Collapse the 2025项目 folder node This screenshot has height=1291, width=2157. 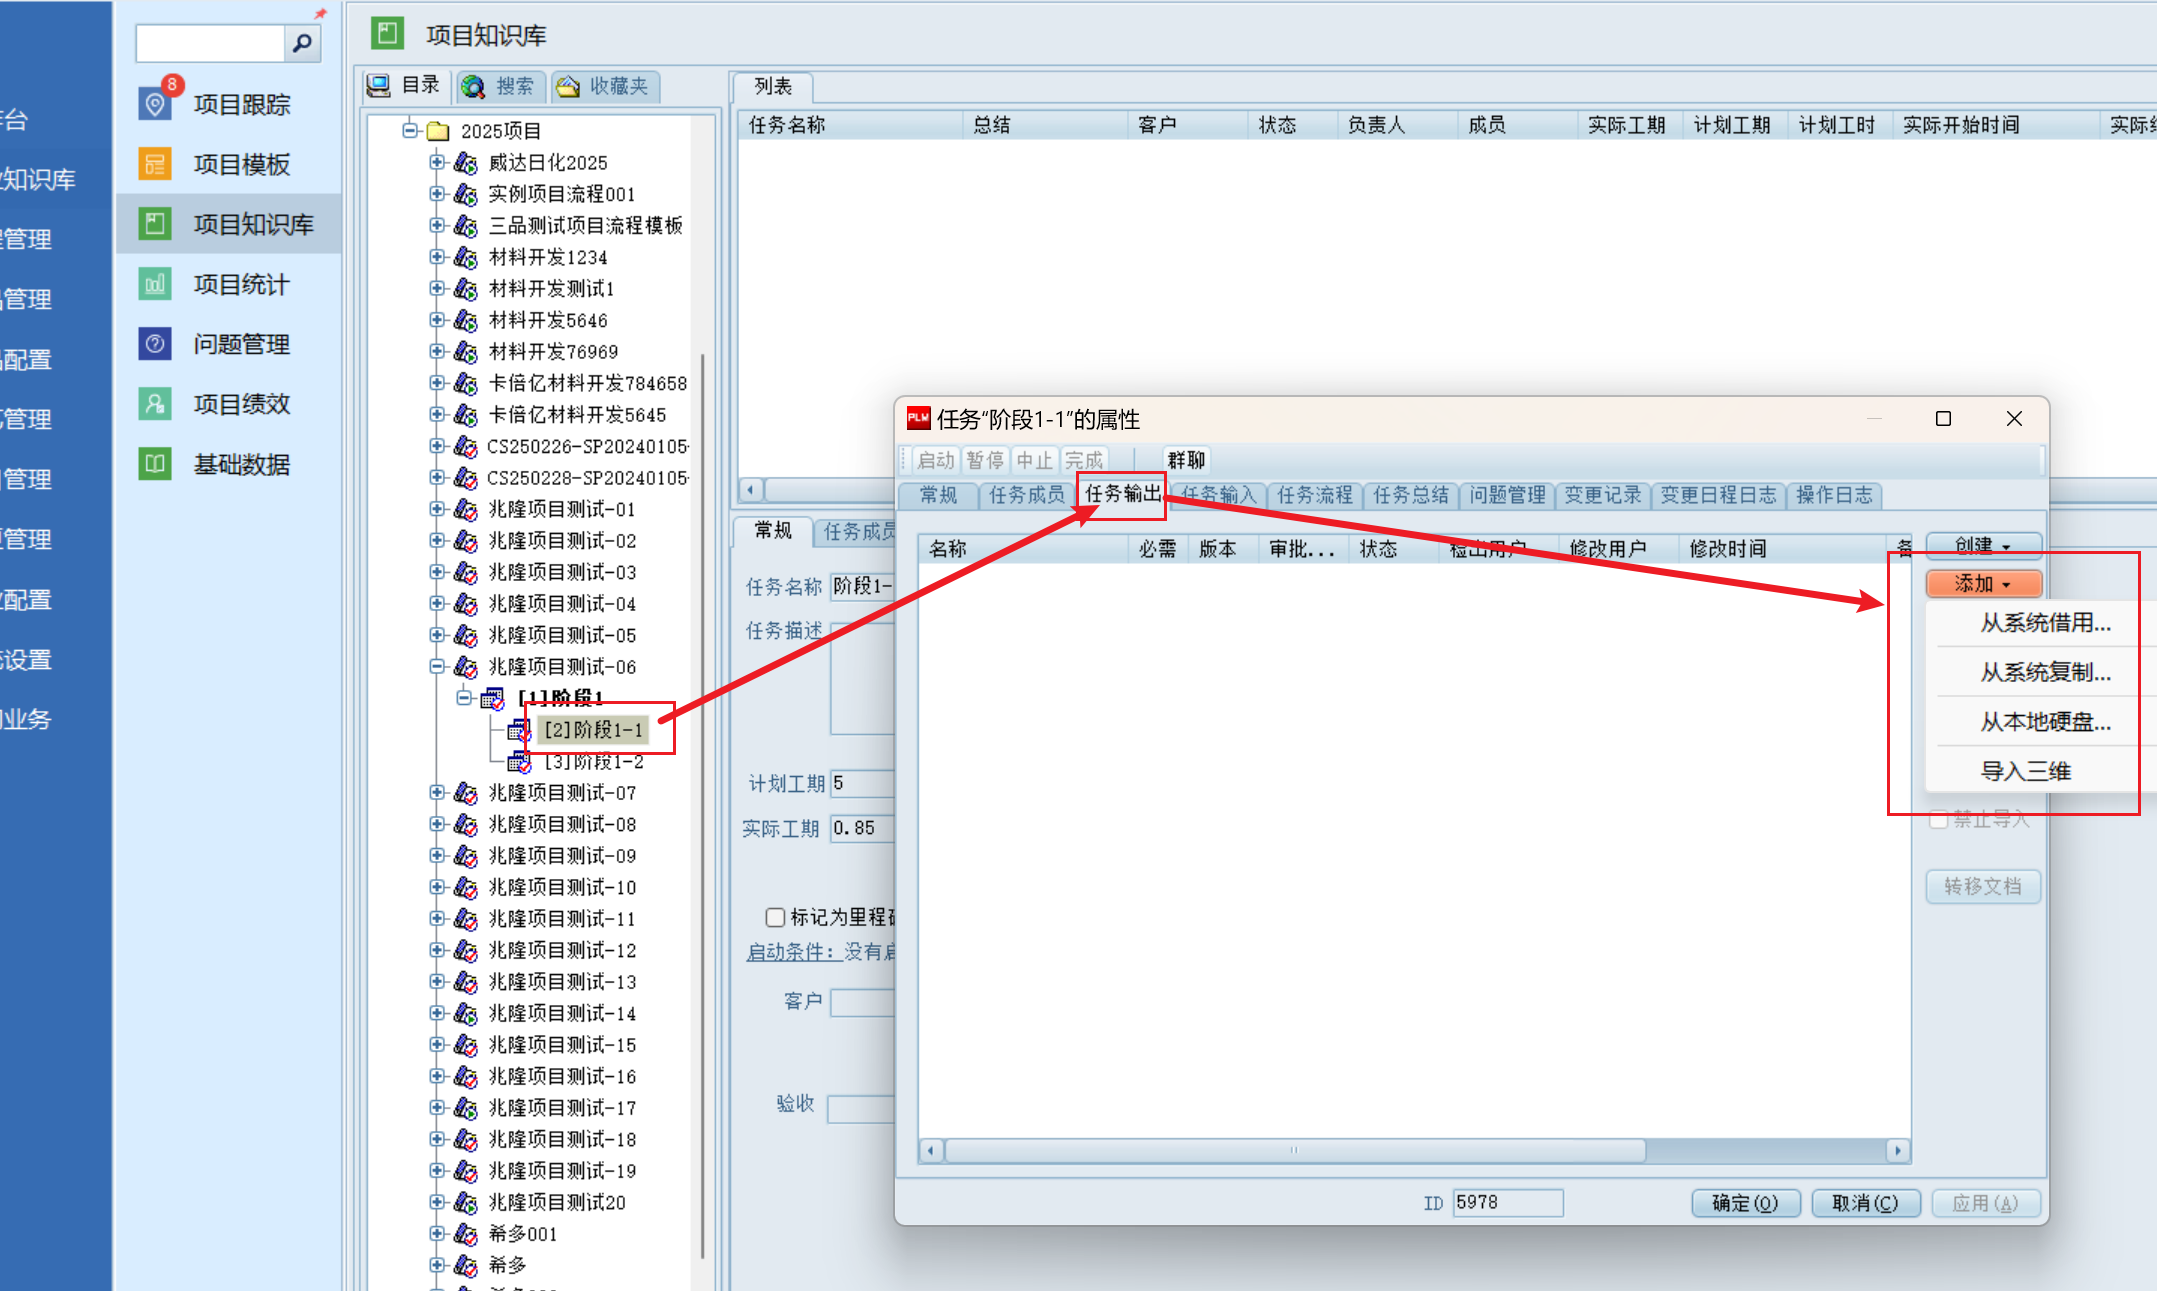coord(410,130)
